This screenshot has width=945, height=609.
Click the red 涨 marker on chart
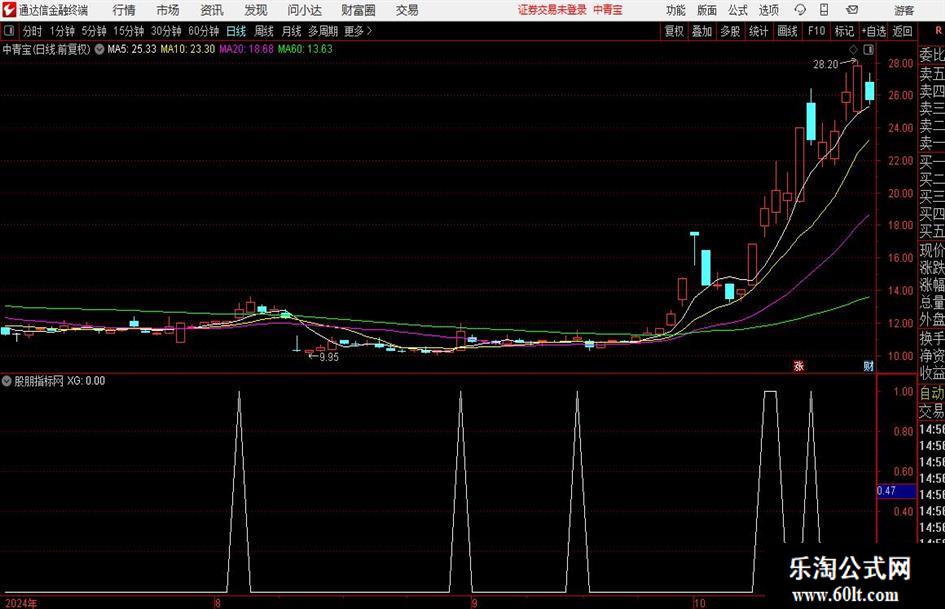[x=799, y=365]
